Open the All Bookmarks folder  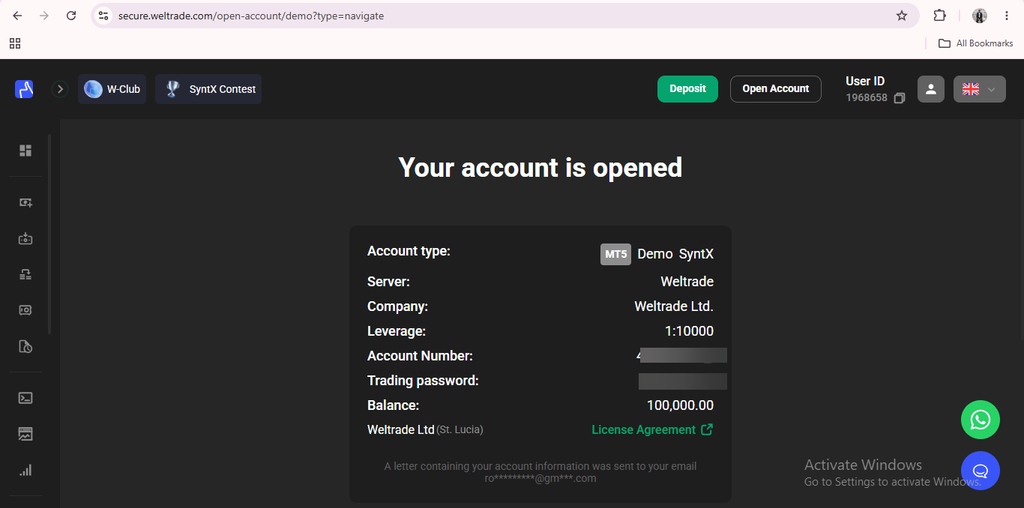(x=976, y=43)
